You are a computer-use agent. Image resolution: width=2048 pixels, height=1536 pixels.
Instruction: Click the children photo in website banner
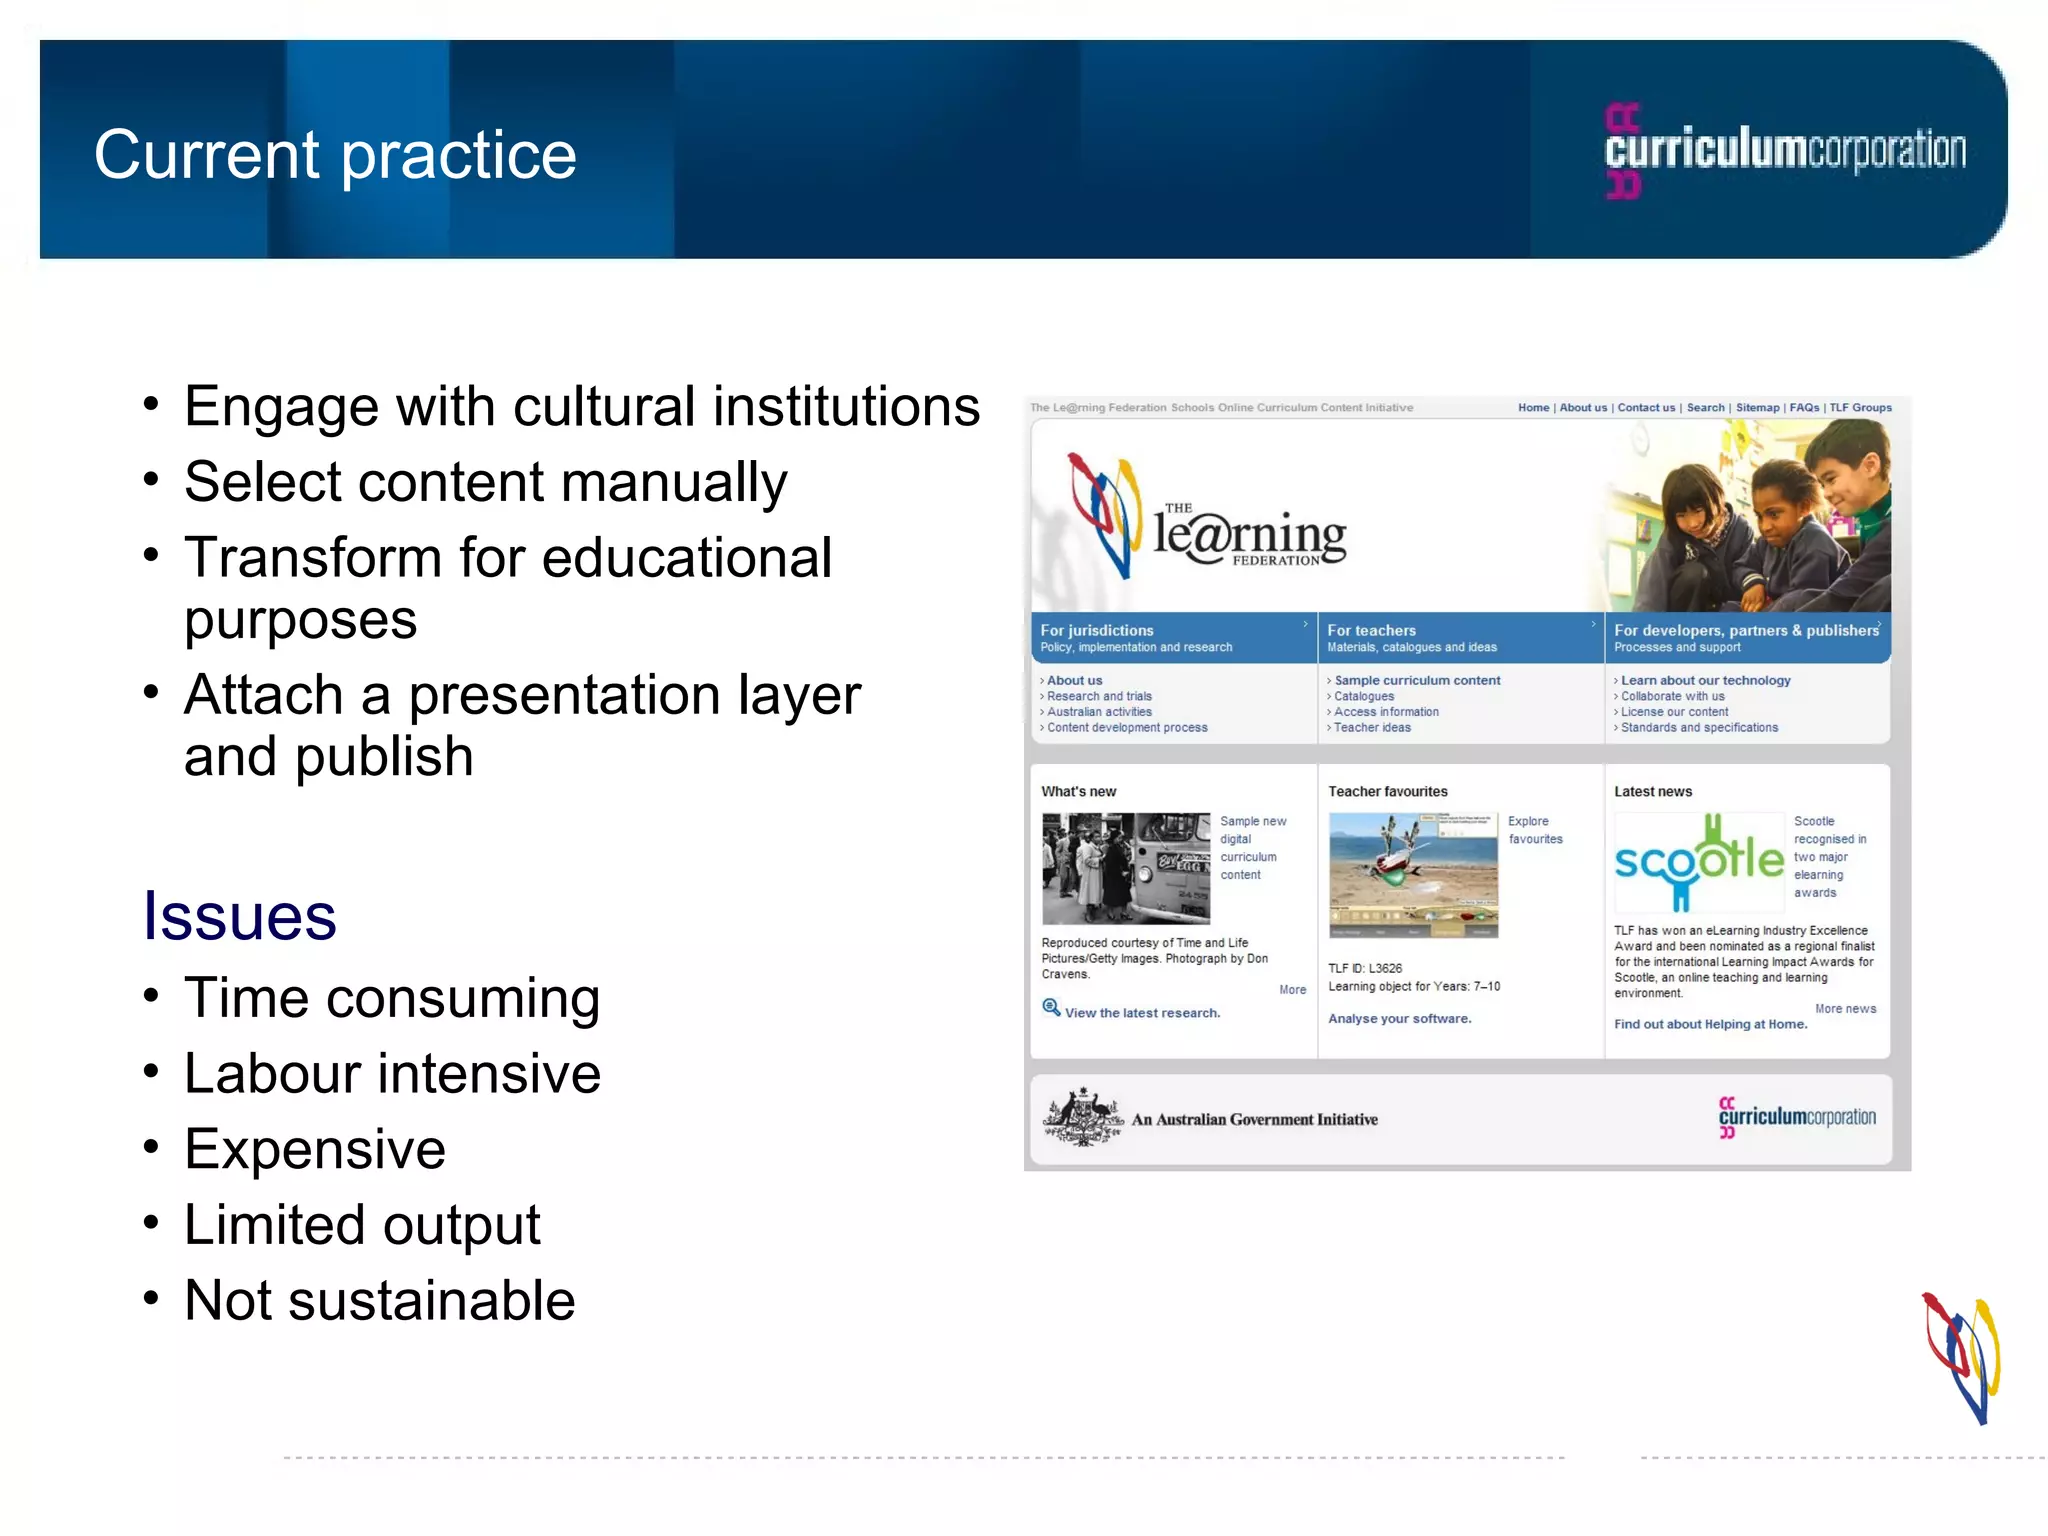click(1747, 516)
